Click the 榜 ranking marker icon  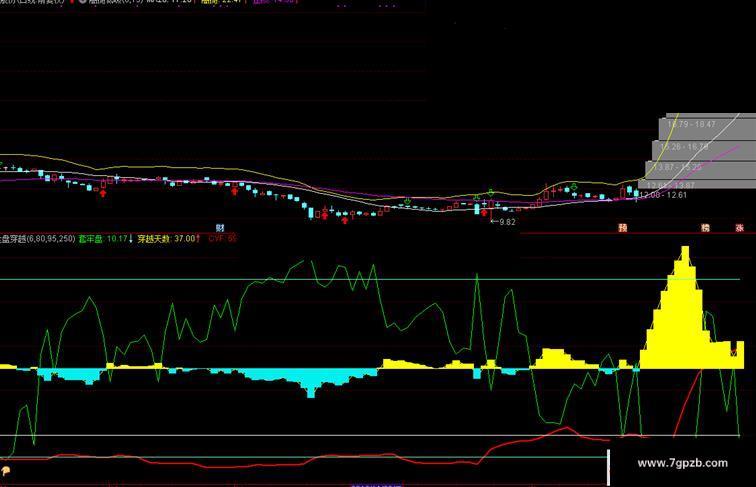[706, 228]
